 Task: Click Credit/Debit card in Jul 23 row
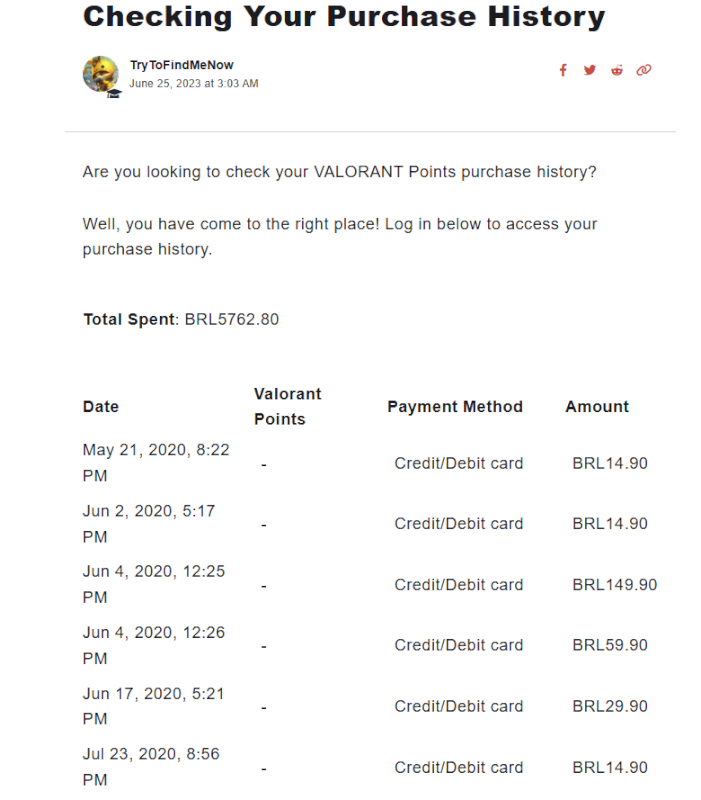[x=458, y=768]
